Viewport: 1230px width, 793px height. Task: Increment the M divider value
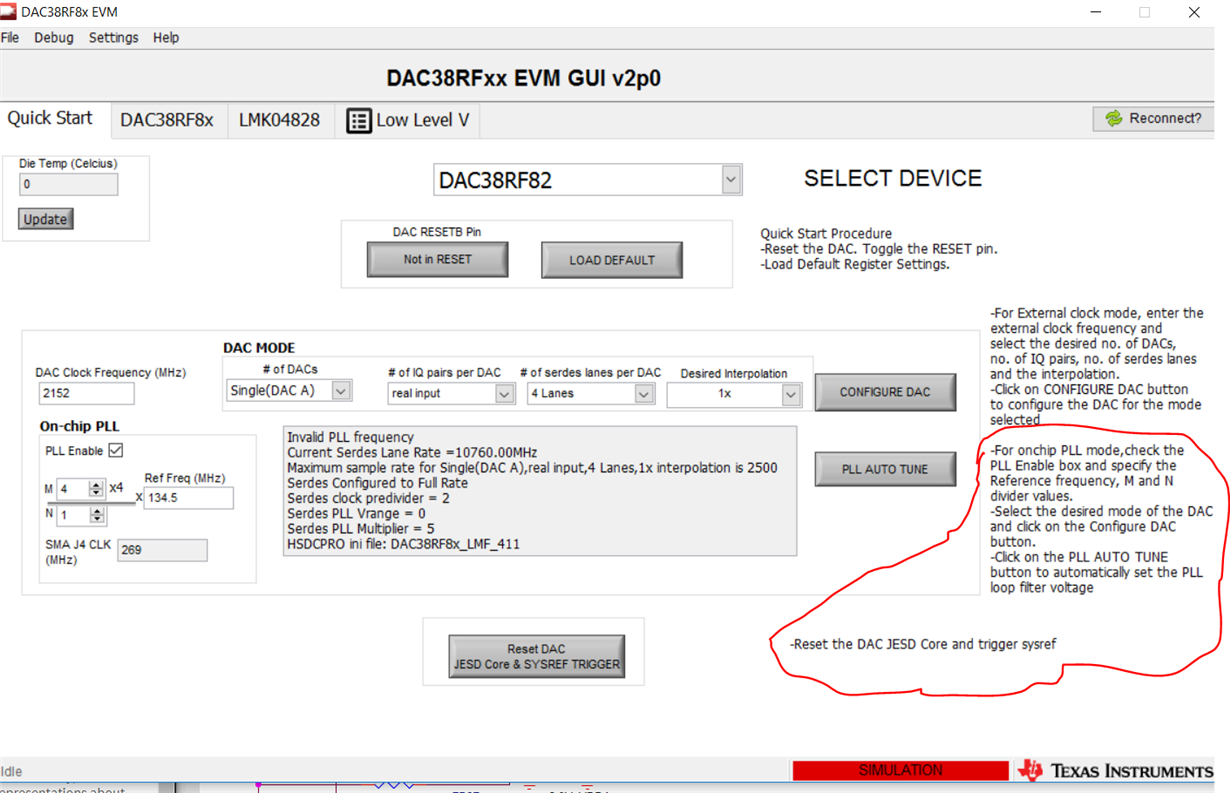(96, 484)
